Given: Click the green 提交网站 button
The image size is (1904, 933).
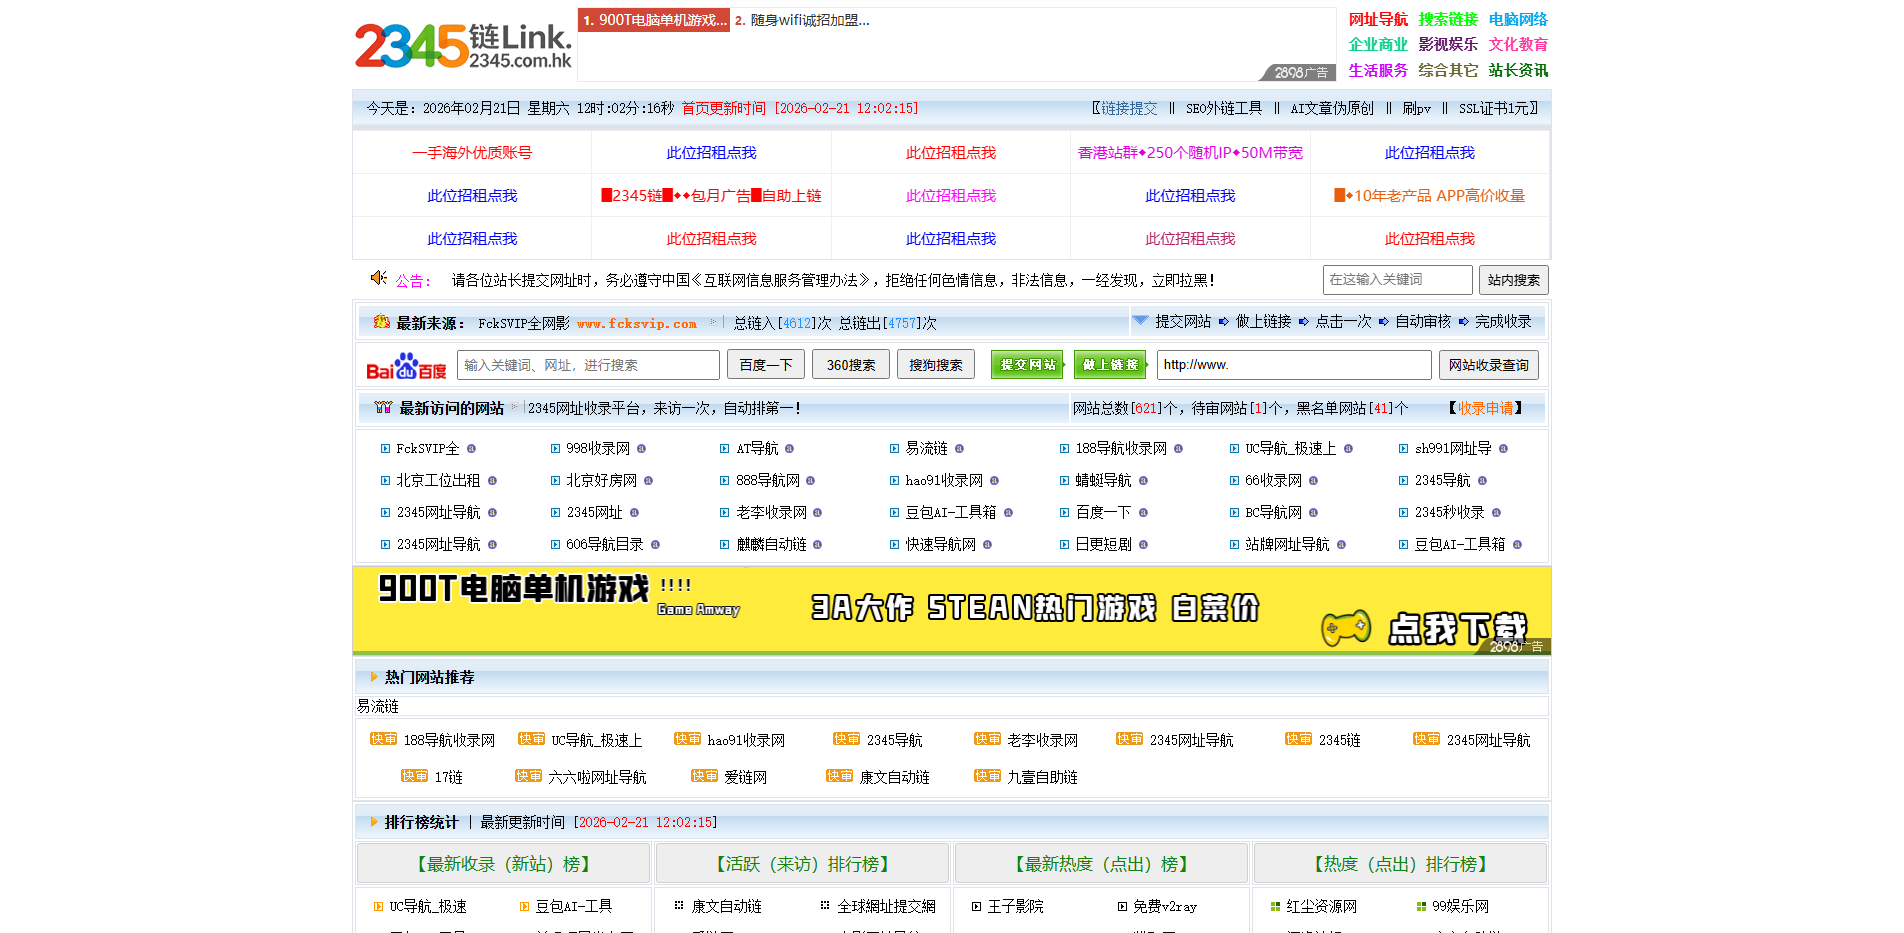Looking at the screenshot, I should coord(1027,364).
